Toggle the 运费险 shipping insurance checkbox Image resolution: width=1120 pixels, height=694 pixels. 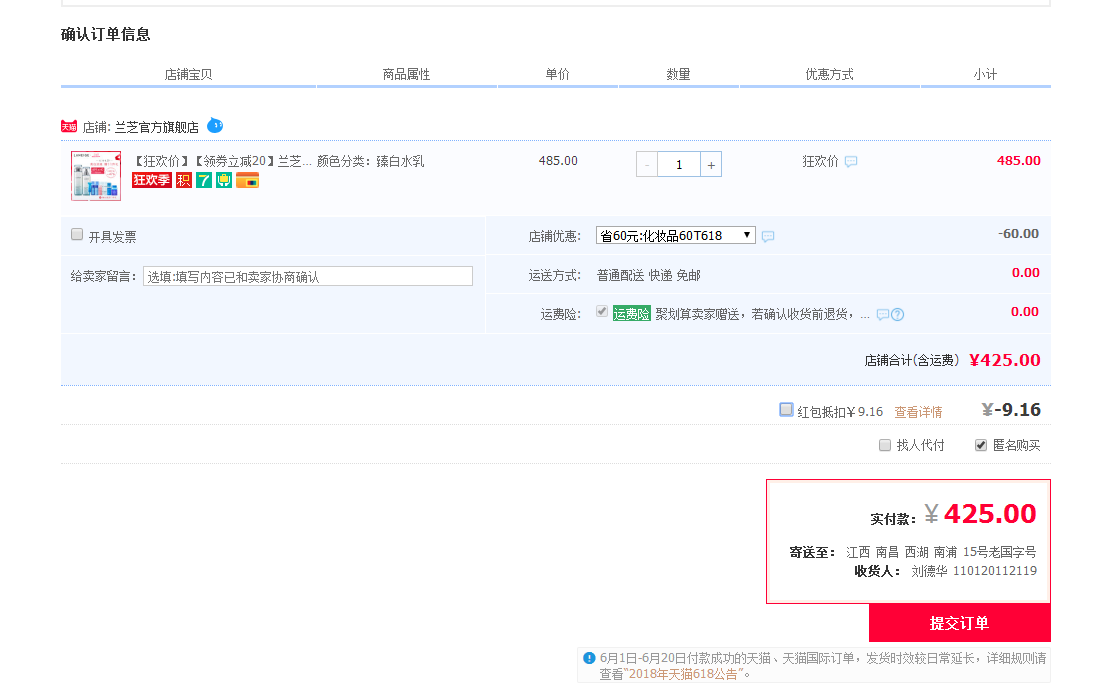coord(602,311)
